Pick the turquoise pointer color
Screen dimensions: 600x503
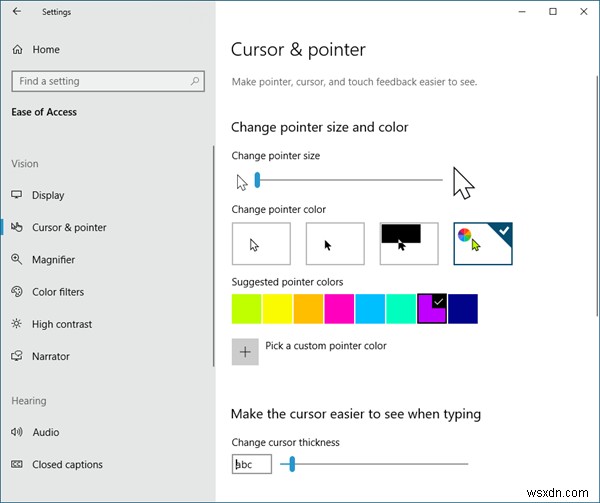point(401,309)
